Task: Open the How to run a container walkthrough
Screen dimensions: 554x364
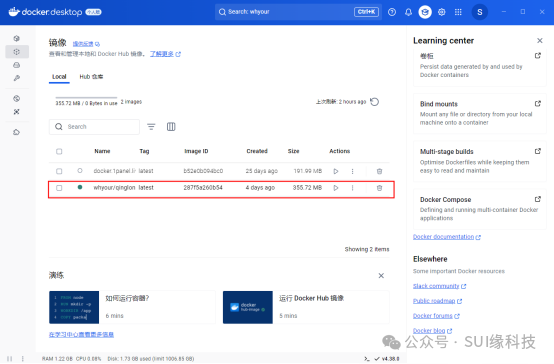Action: 132,307
